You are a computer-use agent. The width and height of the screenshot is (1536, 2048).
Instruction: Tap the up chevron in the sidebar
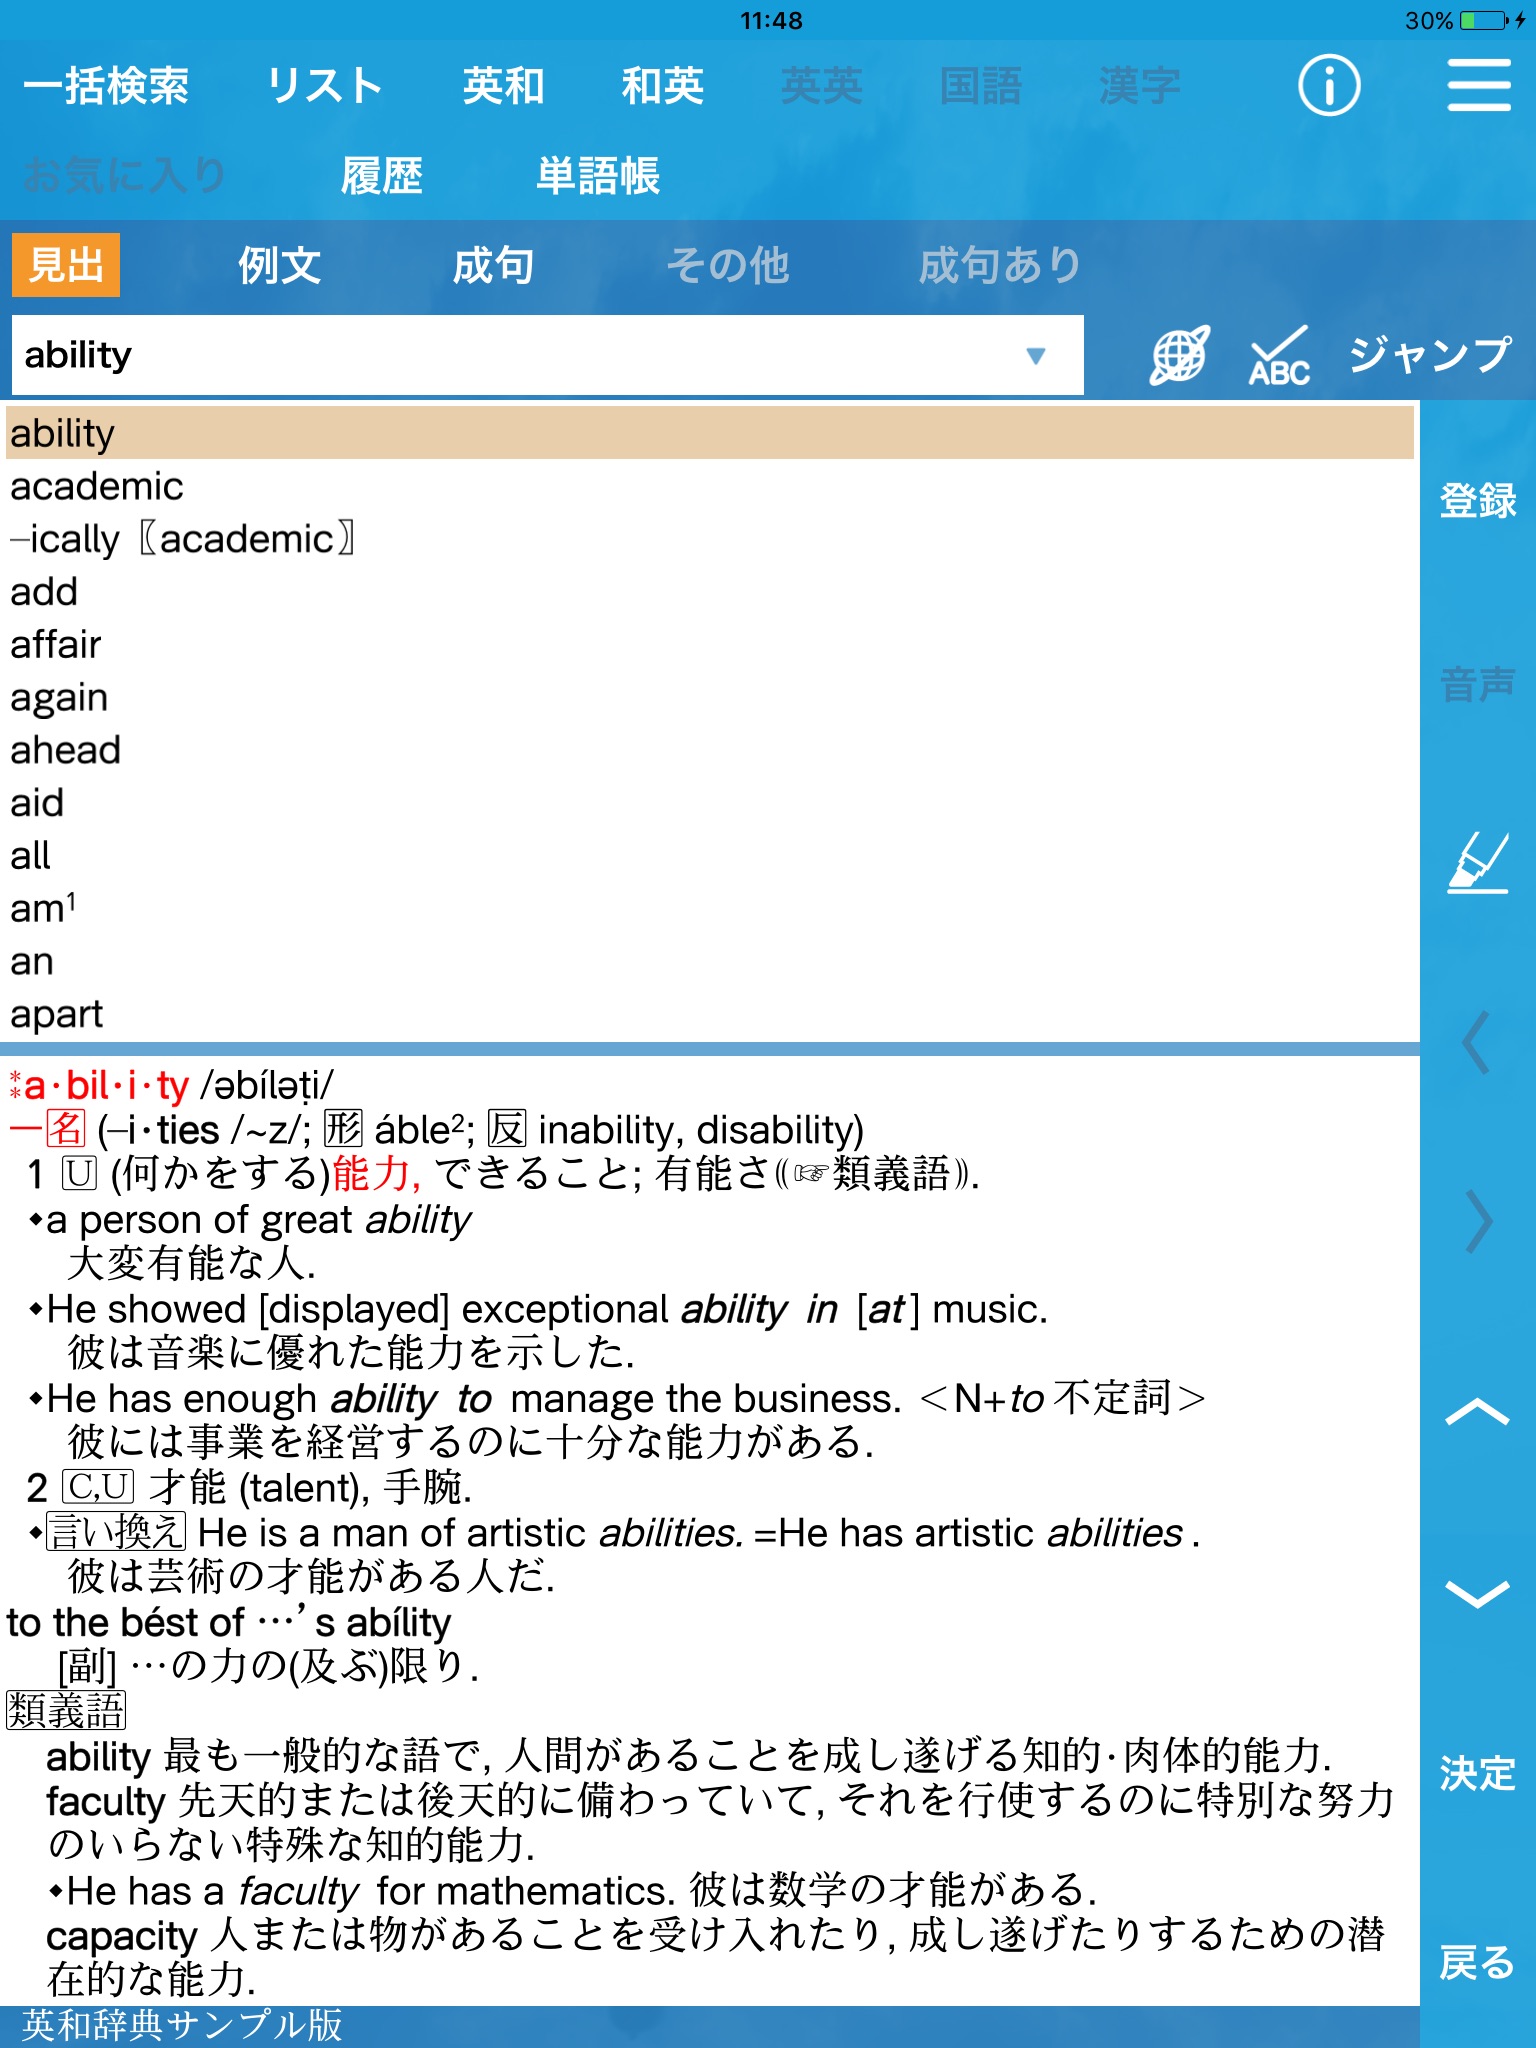pos(1477,1411)
